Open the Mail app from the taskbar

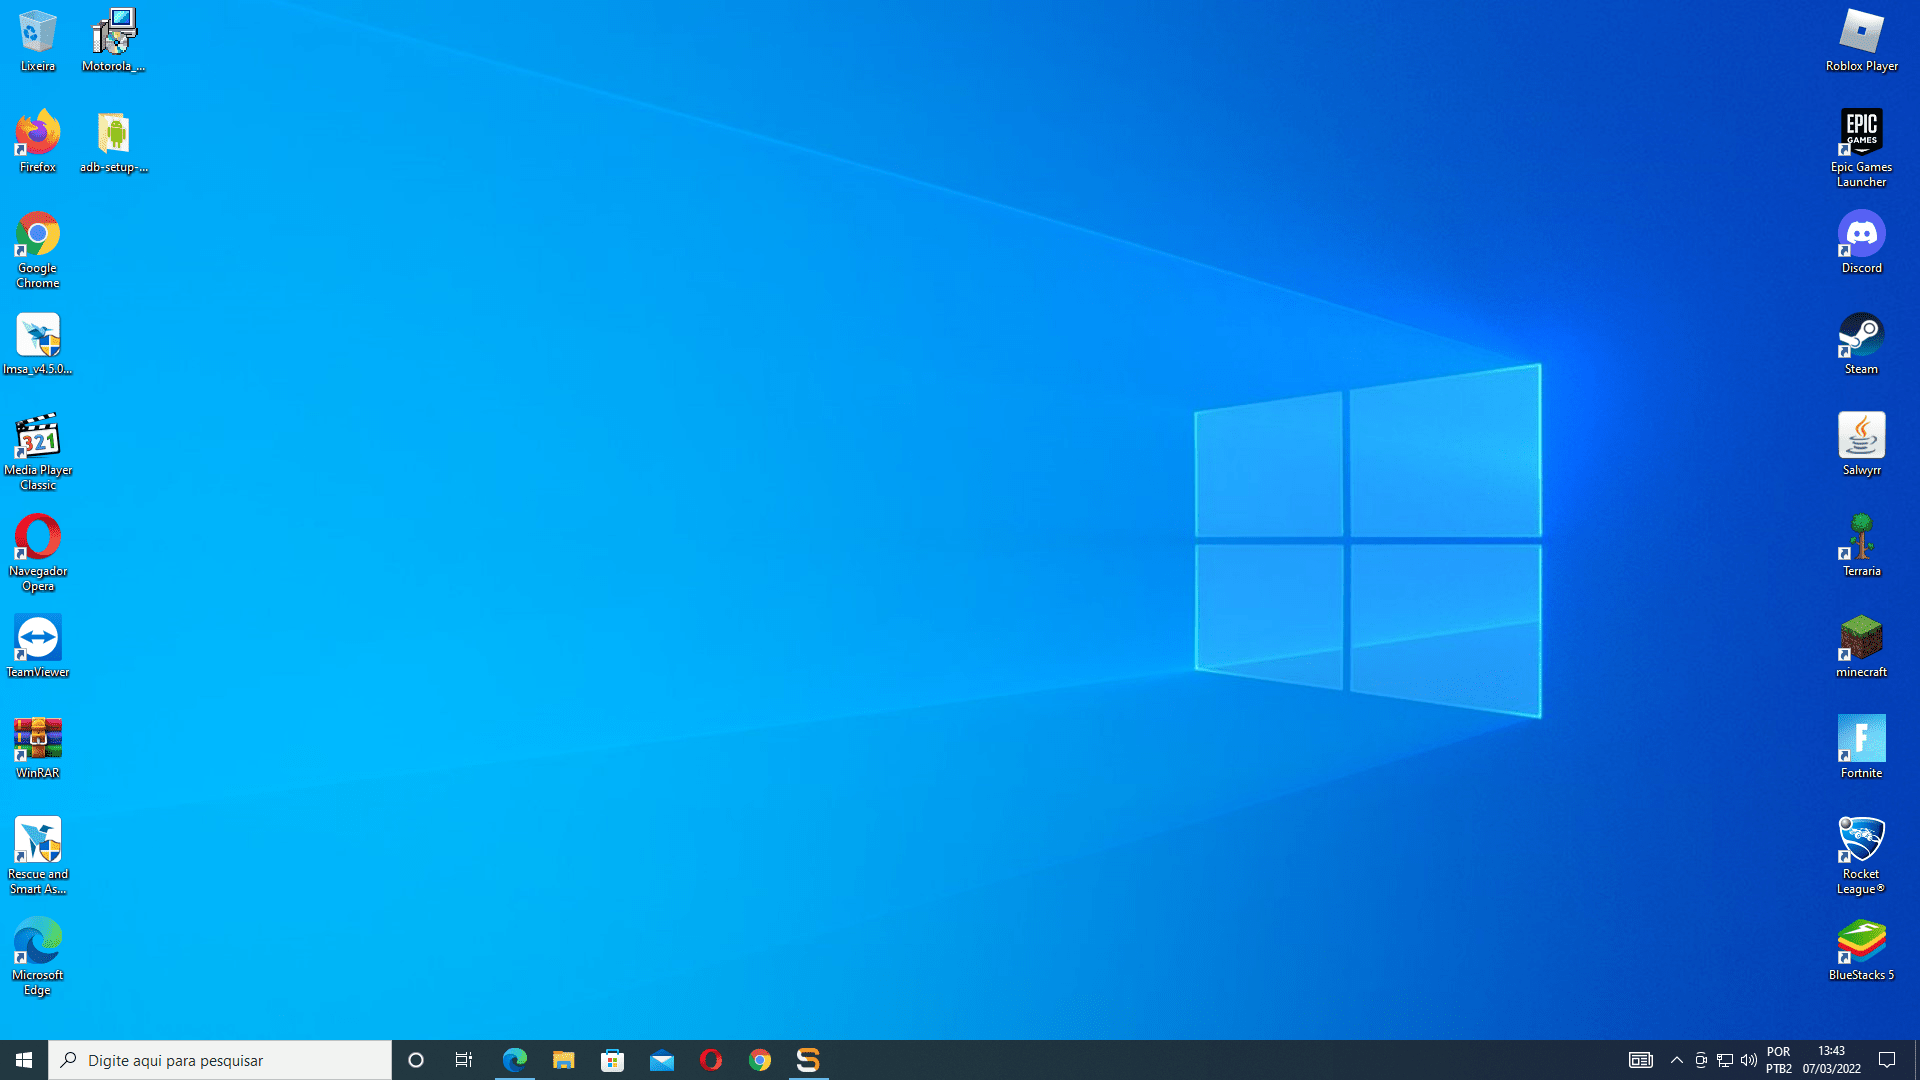[x=662, y=1060]
